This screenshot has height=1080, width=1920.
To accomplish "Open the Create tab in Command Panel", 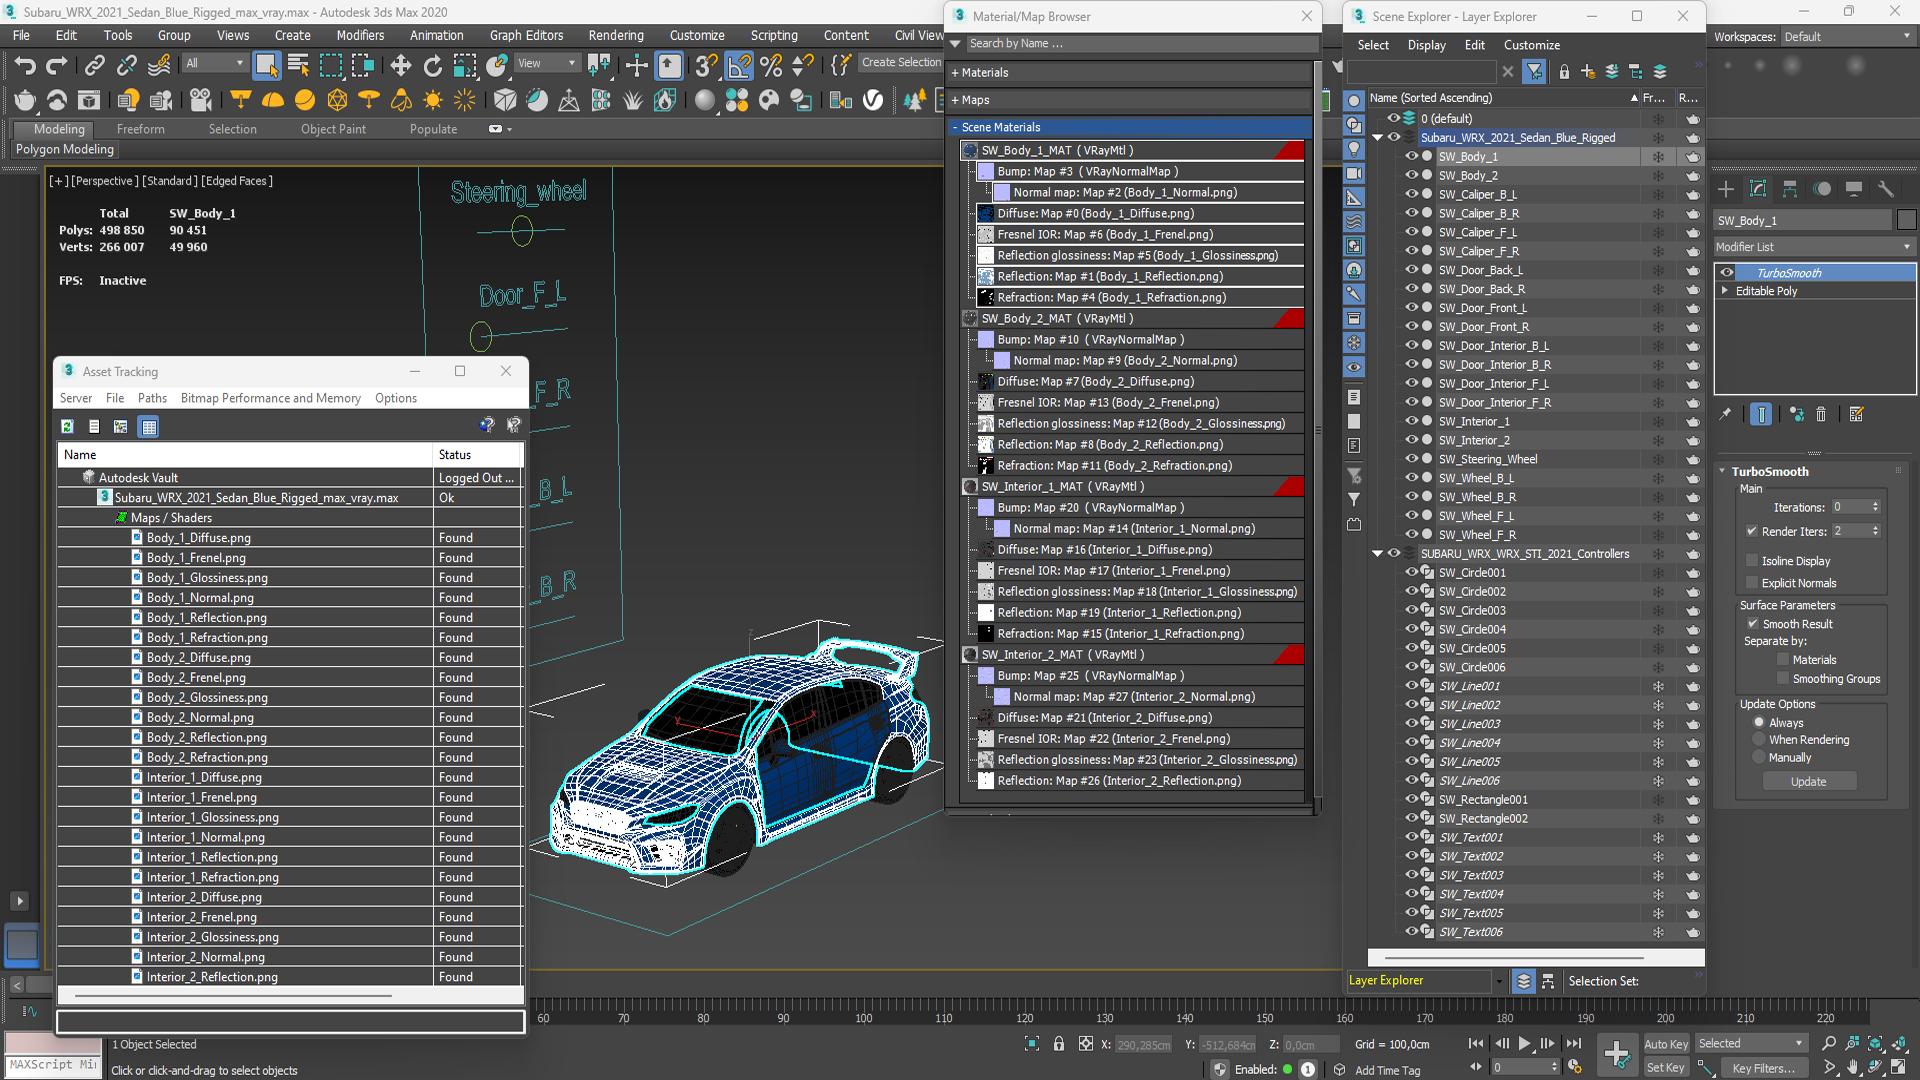I will click(x=1726, y=189).
